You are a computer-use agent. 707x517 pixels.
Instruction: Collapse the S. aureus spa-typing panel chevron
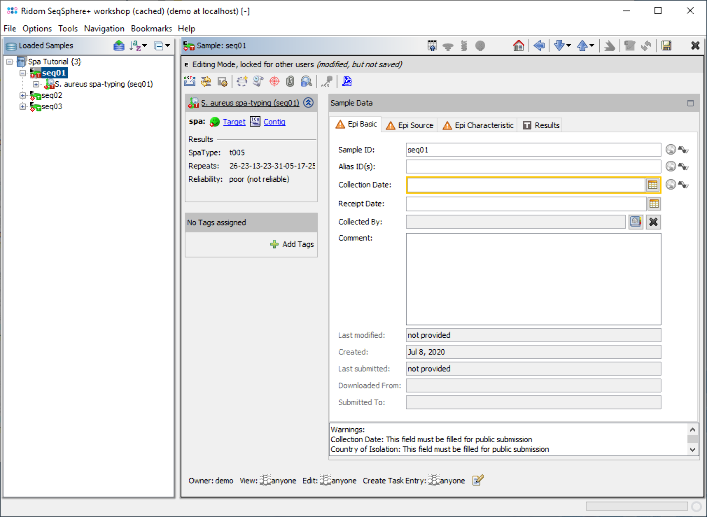pos(308,103)
